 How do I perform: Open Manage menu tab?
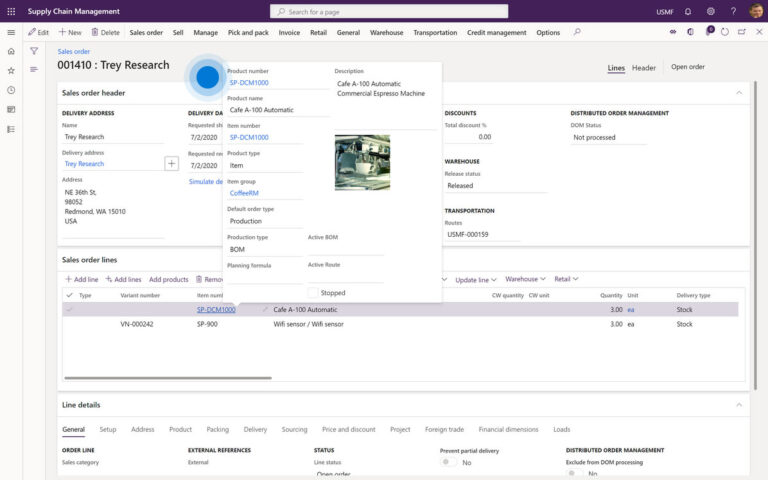pyautogui.click(x=206, y=32)
